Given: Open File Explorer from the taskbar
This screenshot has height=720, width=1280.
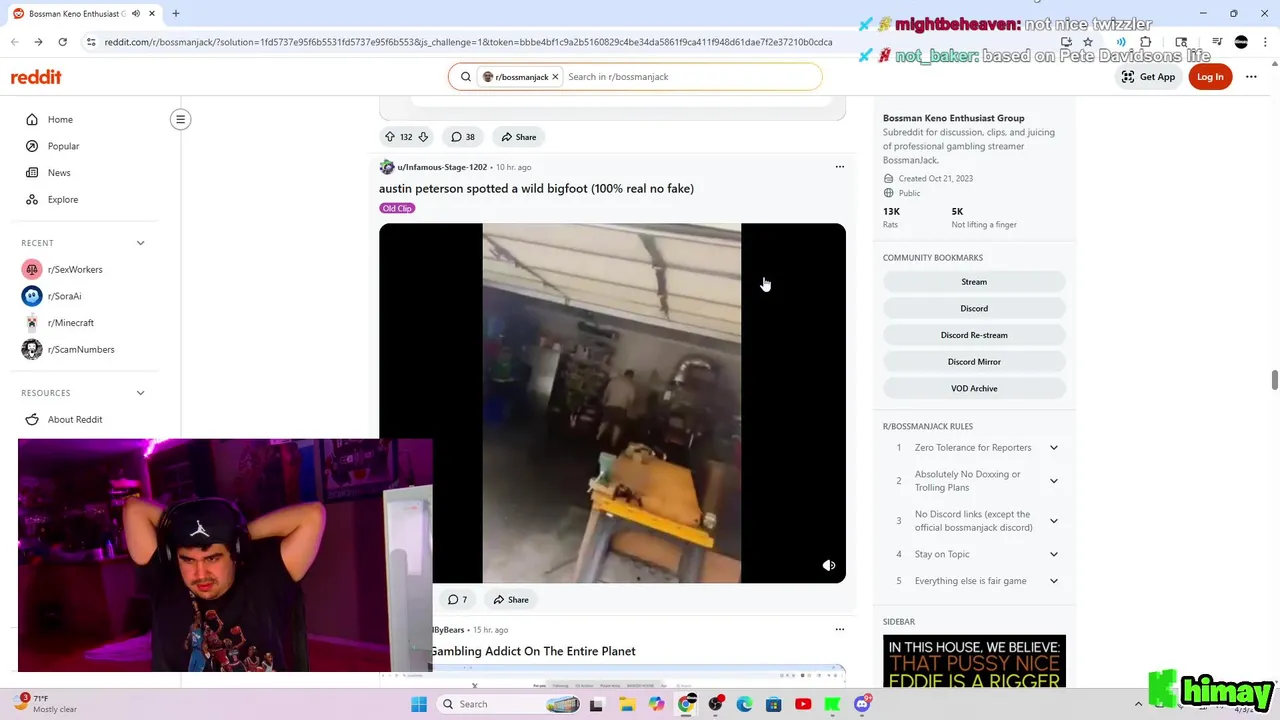Looking at the screenshot, I should coord(627,704).
